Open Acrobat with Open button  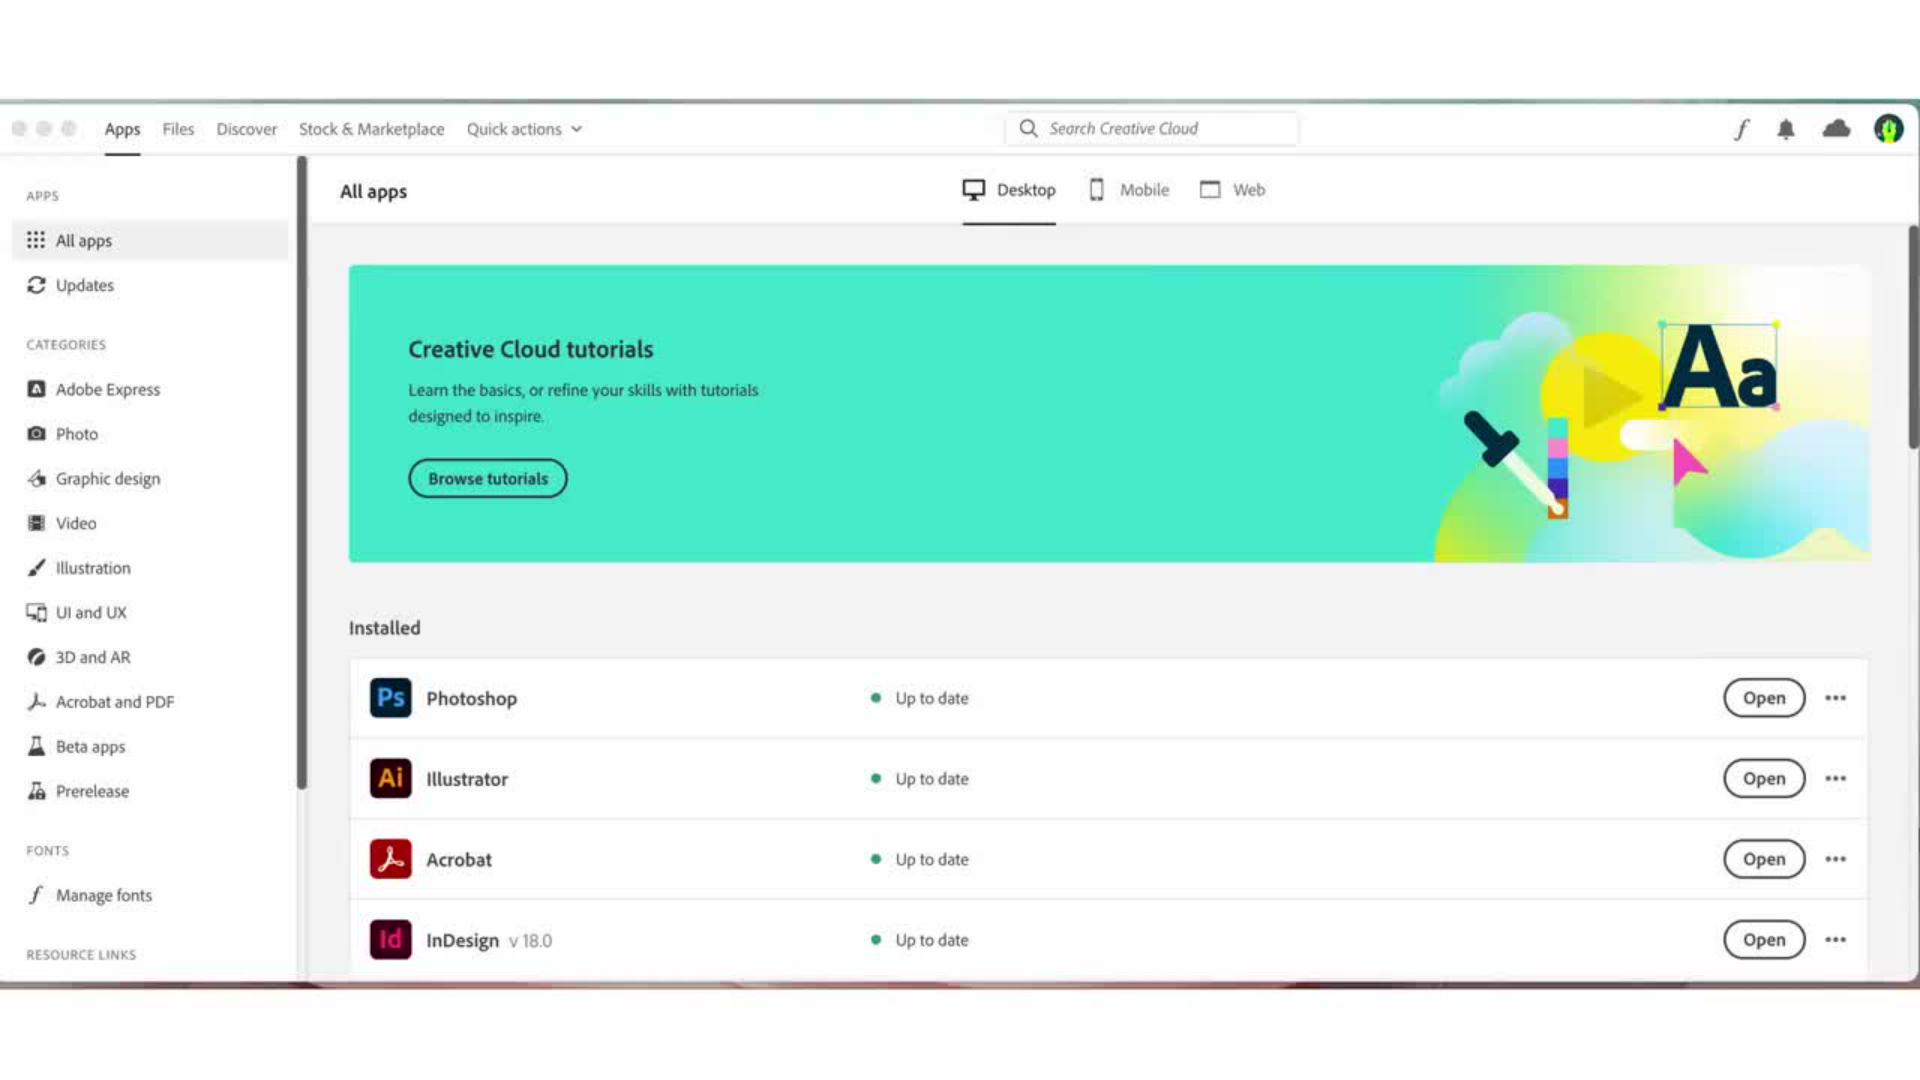(1764, 859)
